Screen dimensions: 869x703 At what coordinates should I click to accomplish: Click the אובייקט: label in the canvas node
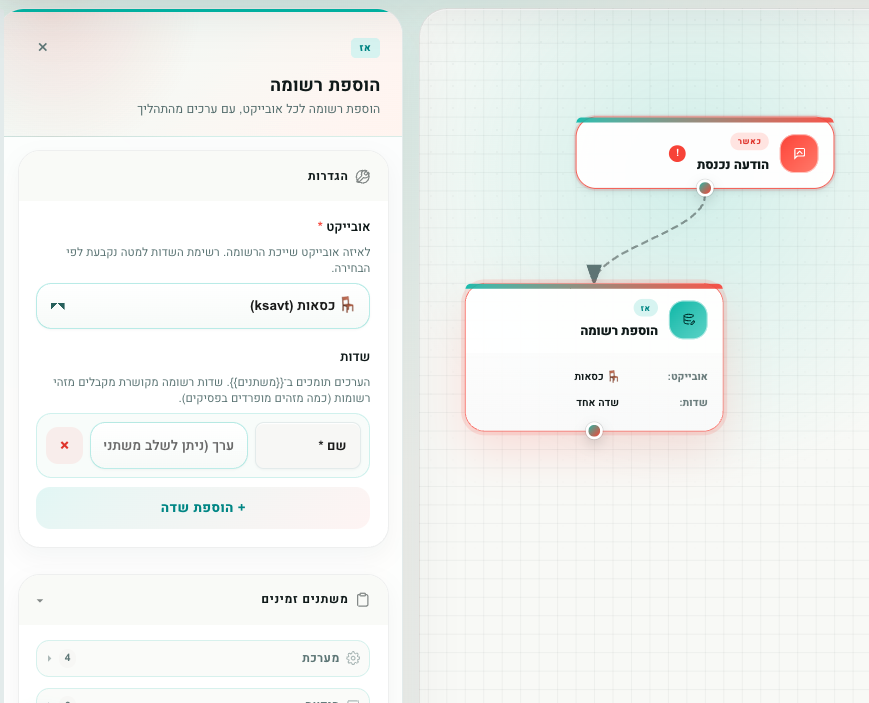tap(688, 376)
